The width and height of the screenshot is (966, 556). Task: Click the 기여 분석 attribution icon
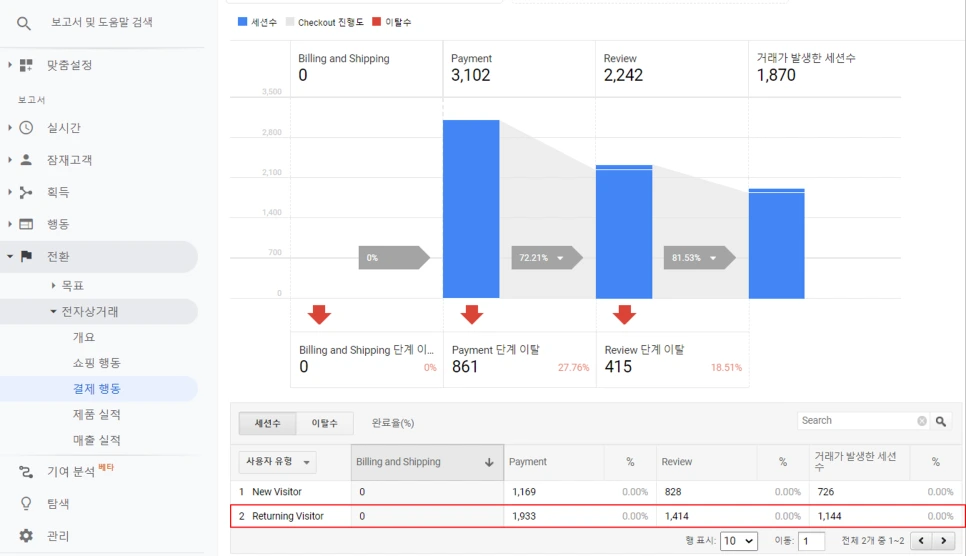26,472
